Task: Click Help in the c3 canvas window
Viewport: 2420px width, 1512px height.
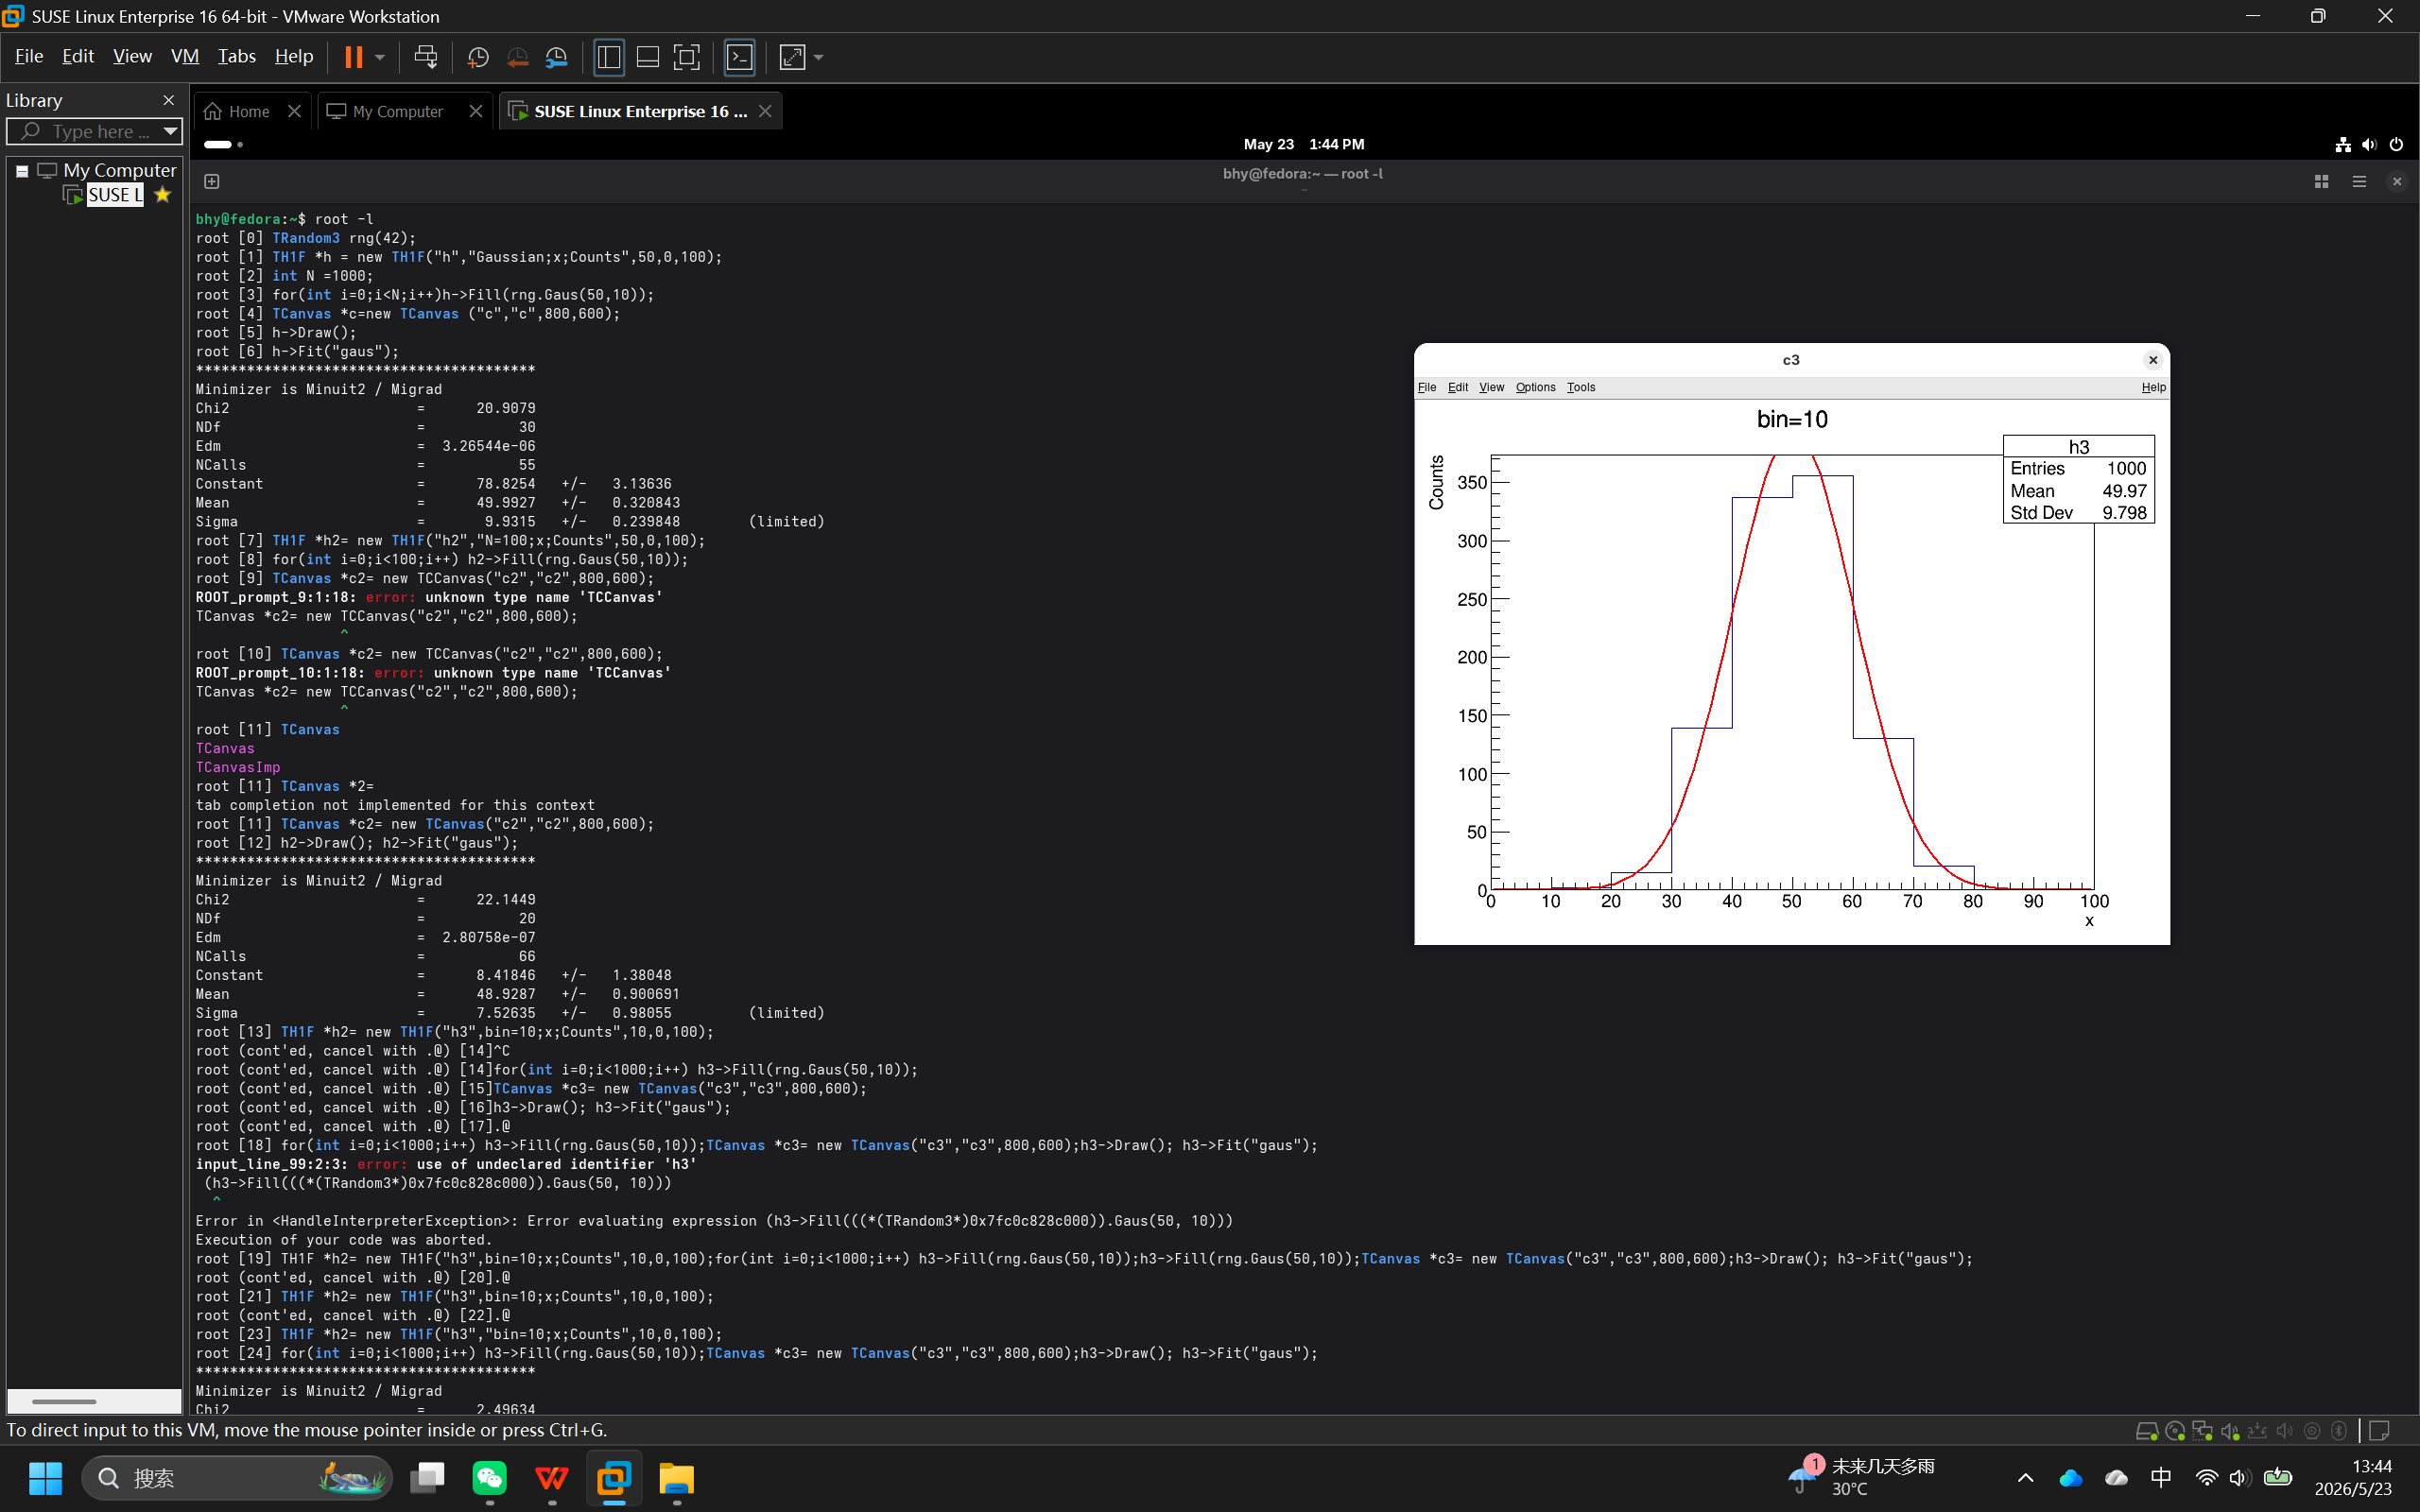Action: [2153, 387]
